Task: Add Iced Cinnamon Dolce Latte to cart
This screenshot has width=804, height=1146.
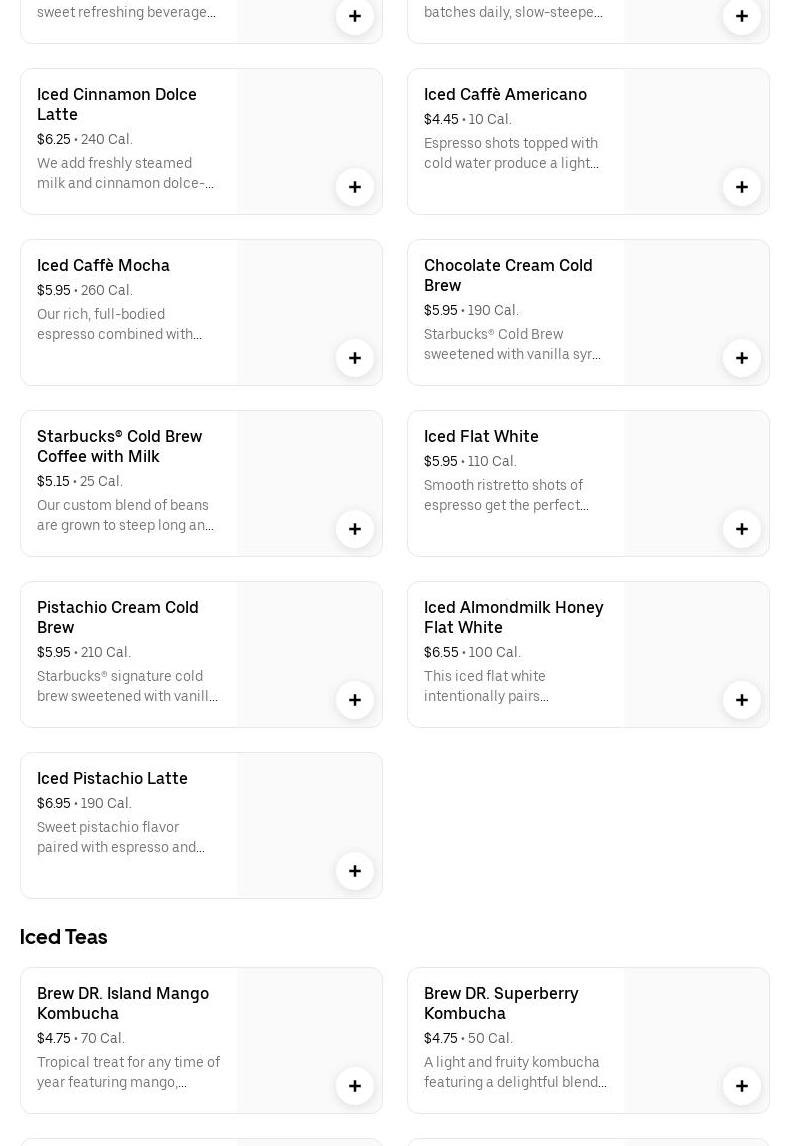Action: pyautogui.click(x=355, y=187)
